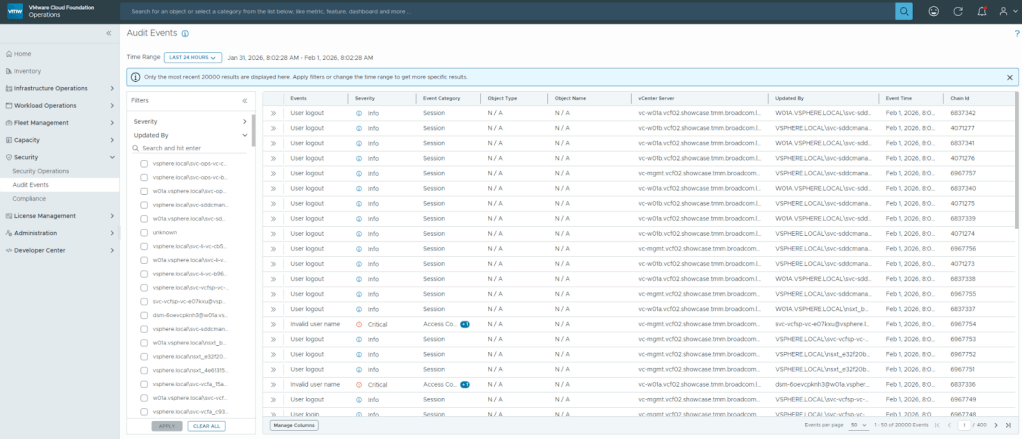Click the Manage Columns button

(294, 425)
